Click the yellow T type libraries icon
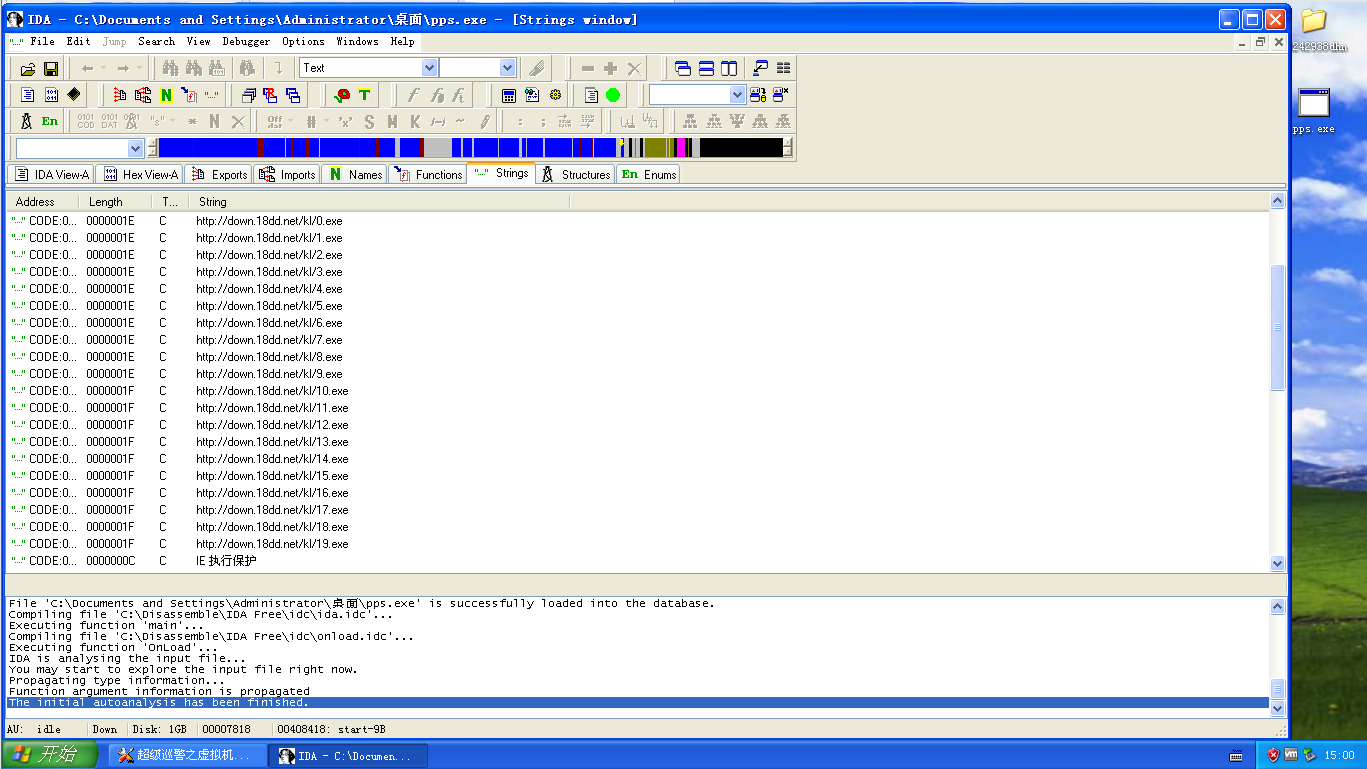Viewport: 1367px width, 769px height. pyautogui.click(x=364, y=95)
